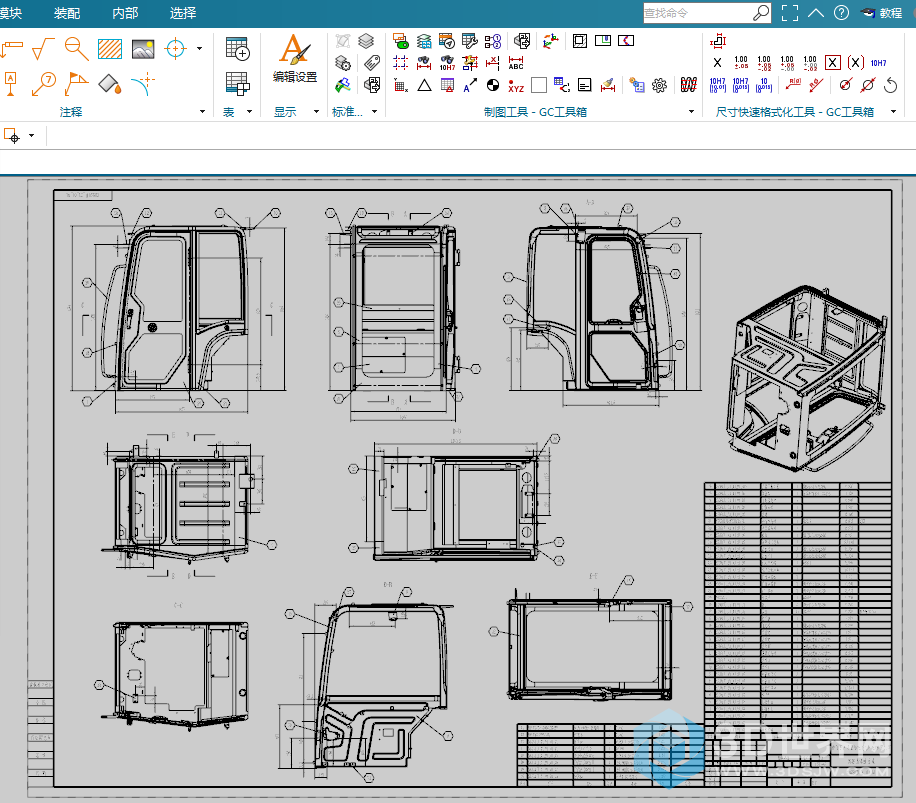The image size is (916, 803).
Task: Click the search magnifier icon
Action: (x=761, y=12)
